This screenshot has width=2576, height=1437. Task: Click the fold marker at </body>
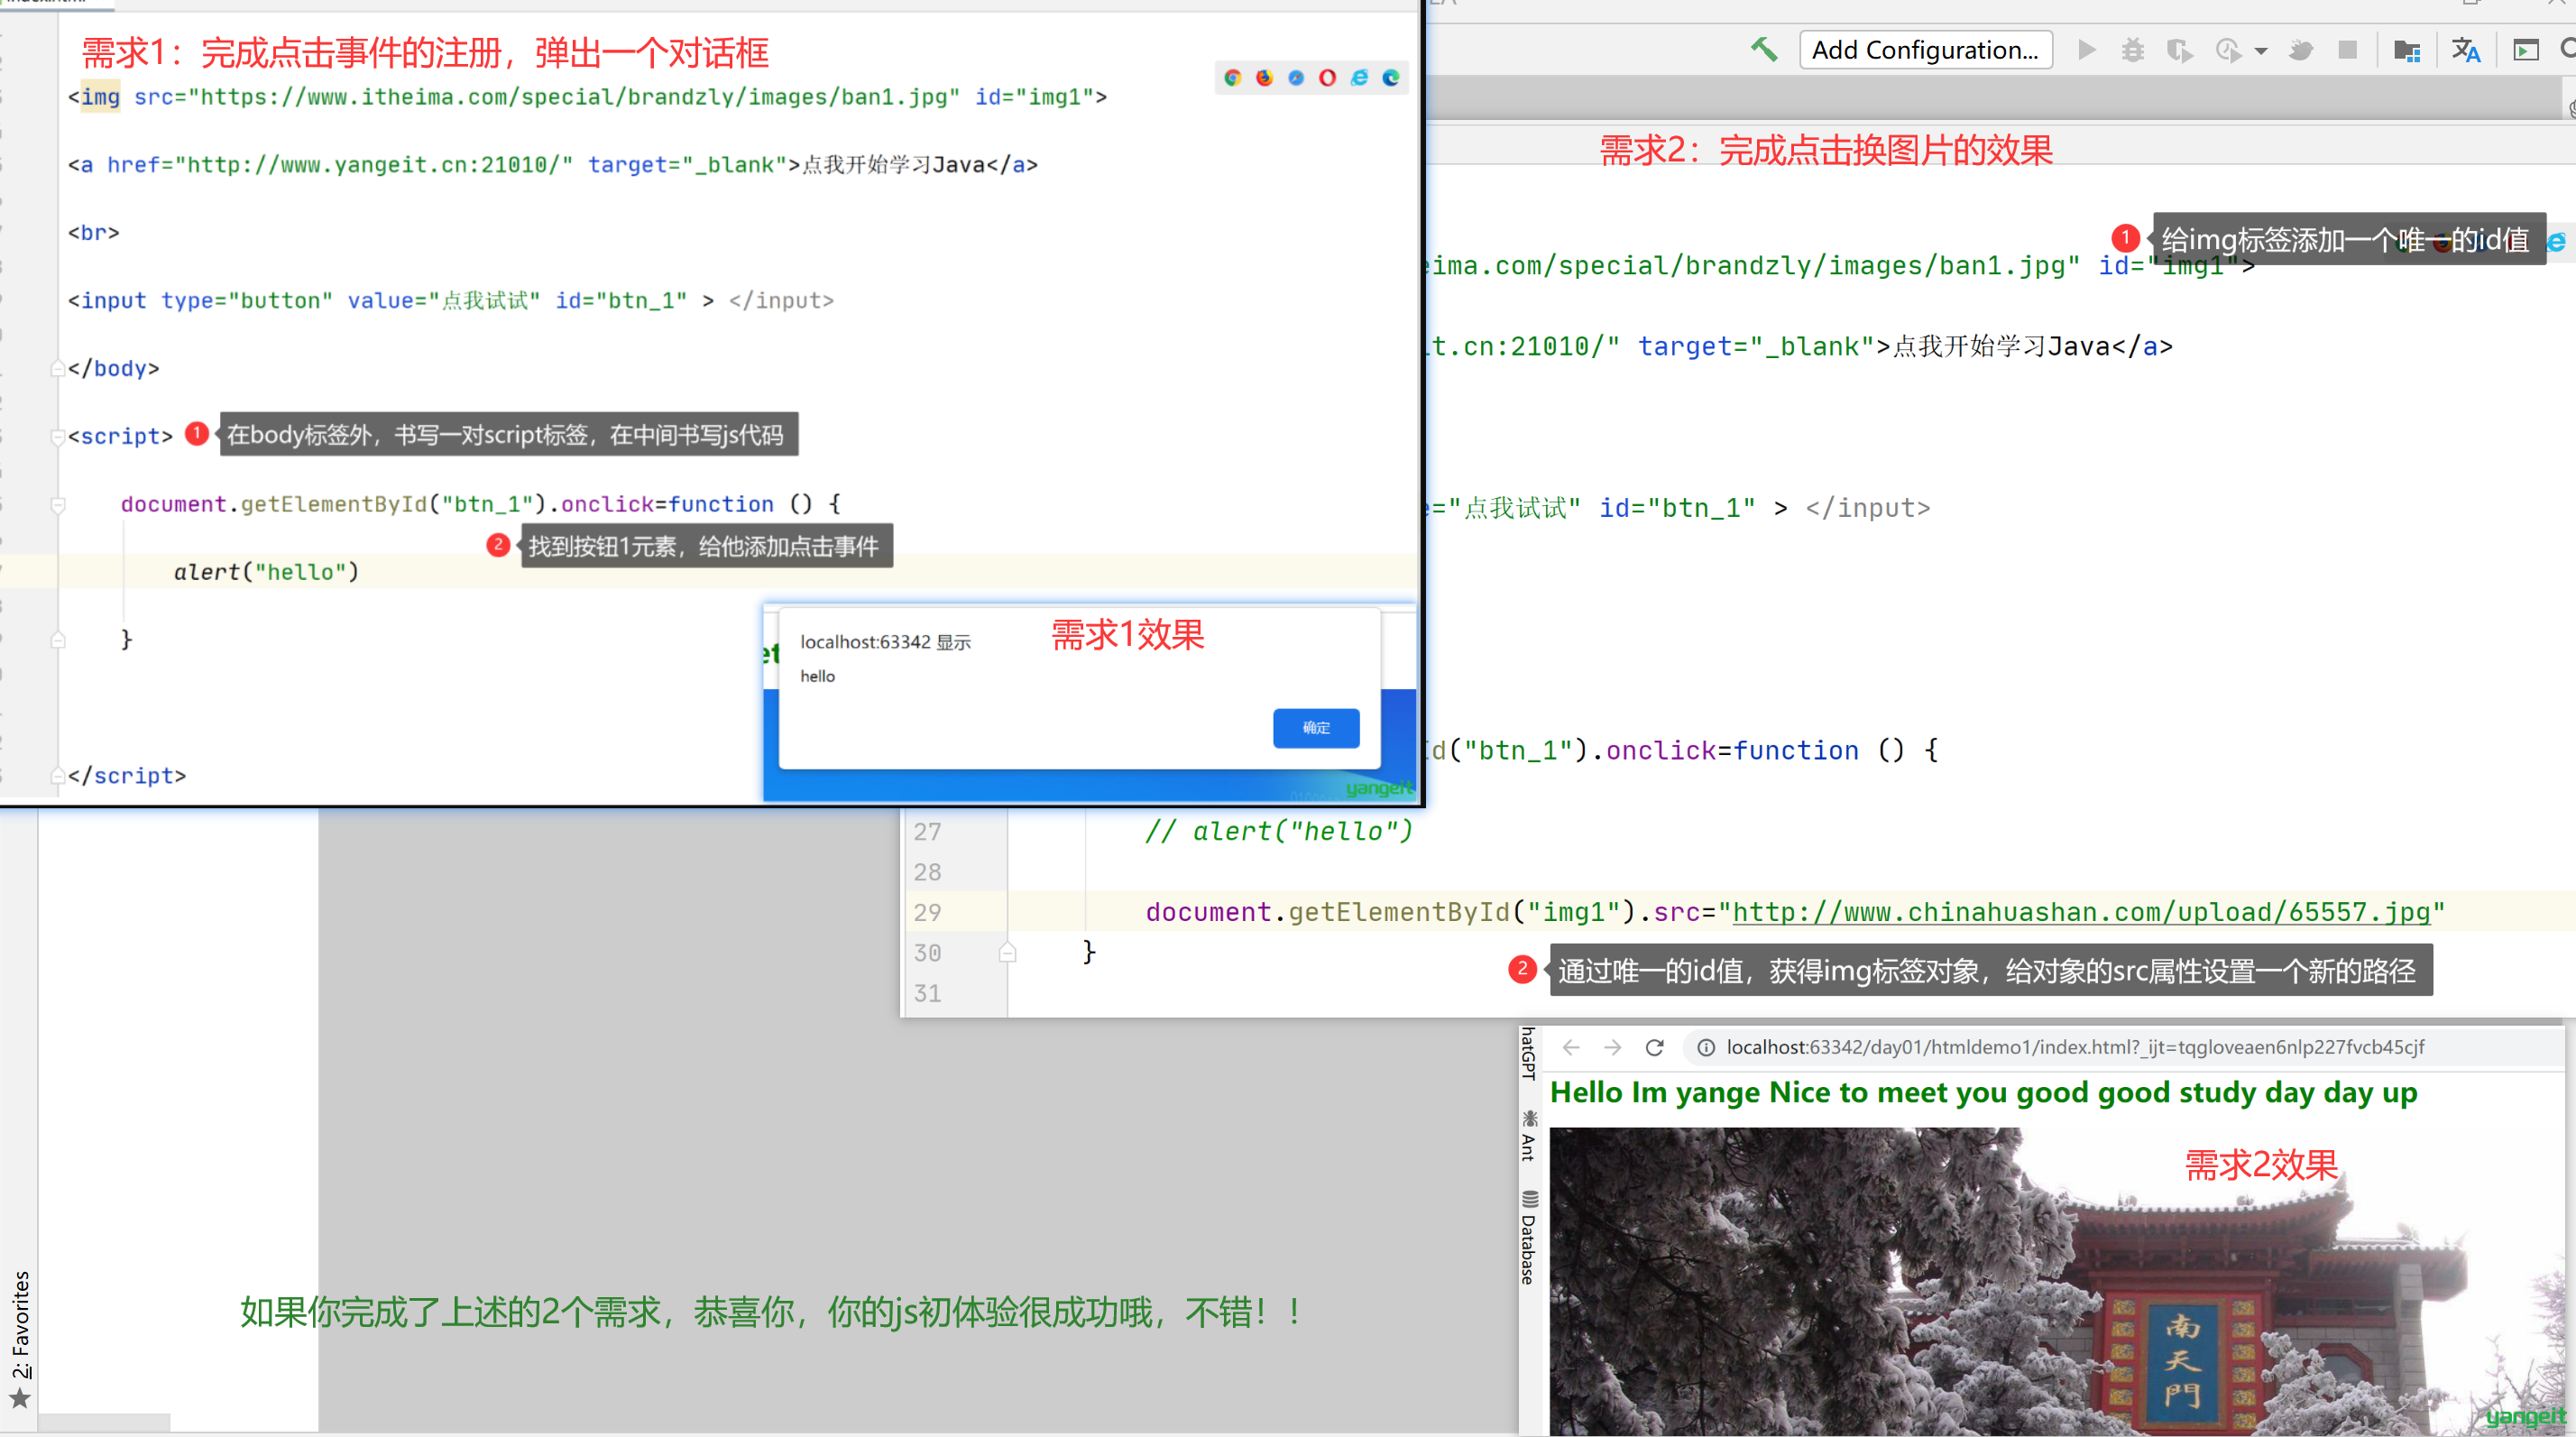coord(58,368)
